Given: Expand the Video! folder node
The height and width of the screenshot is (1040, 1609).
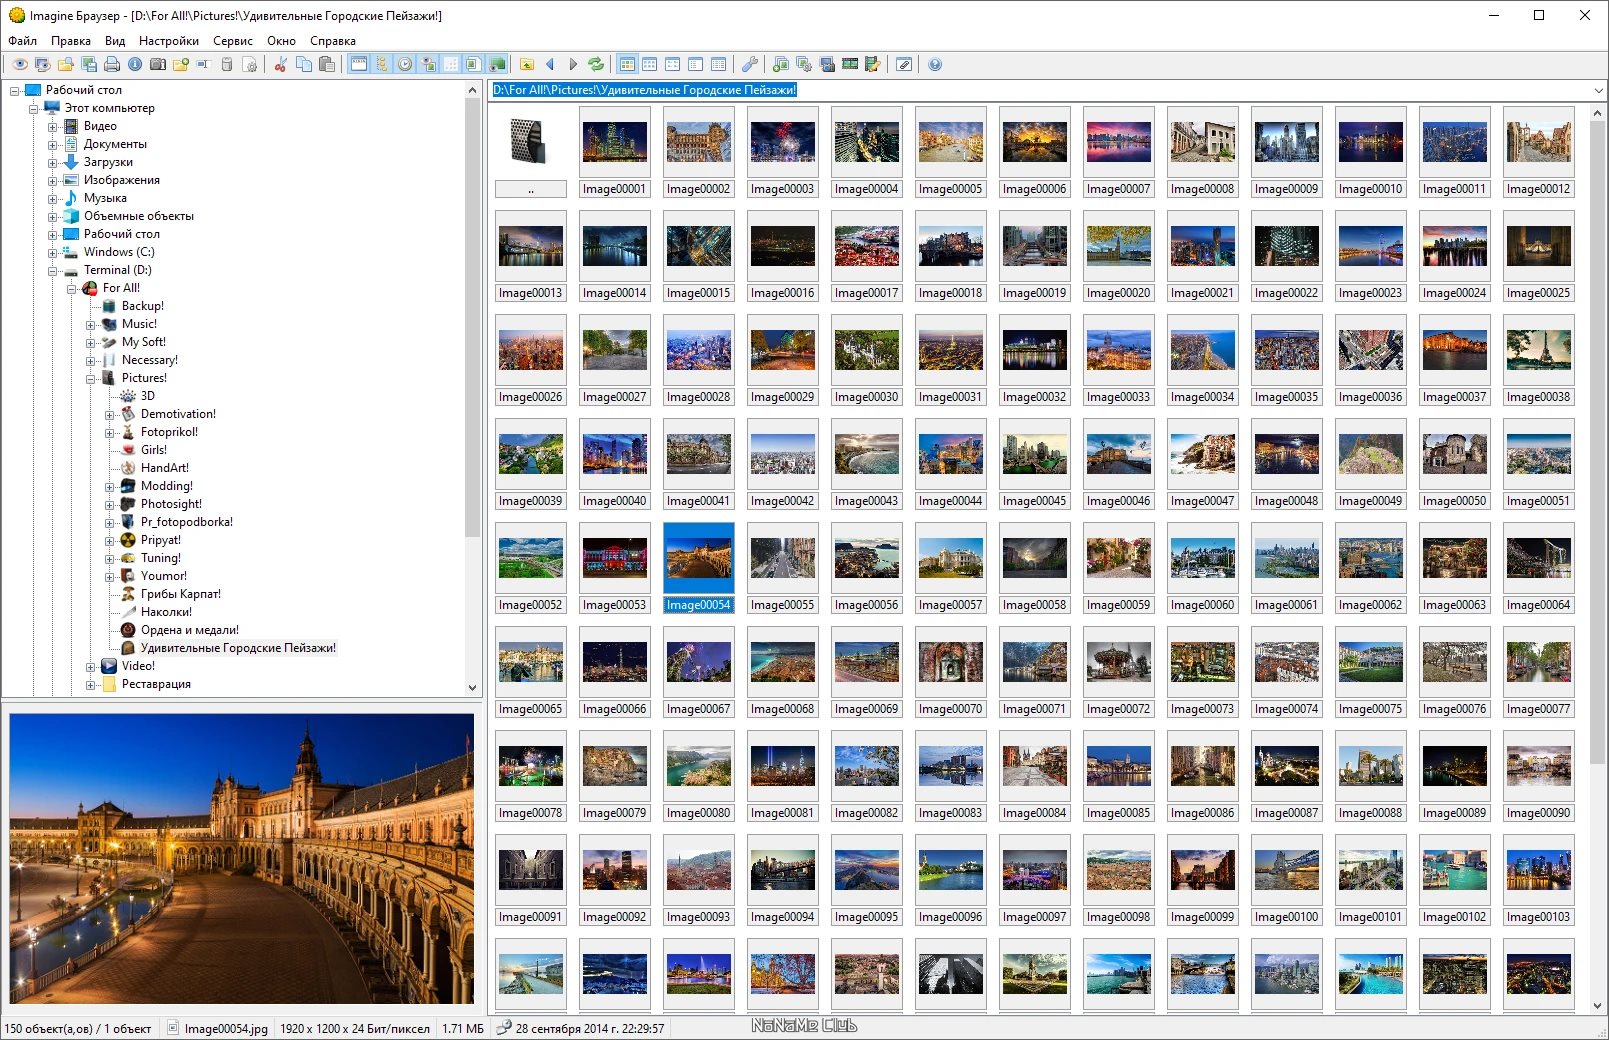Looking at the screenshot, I should pos(90,666).
